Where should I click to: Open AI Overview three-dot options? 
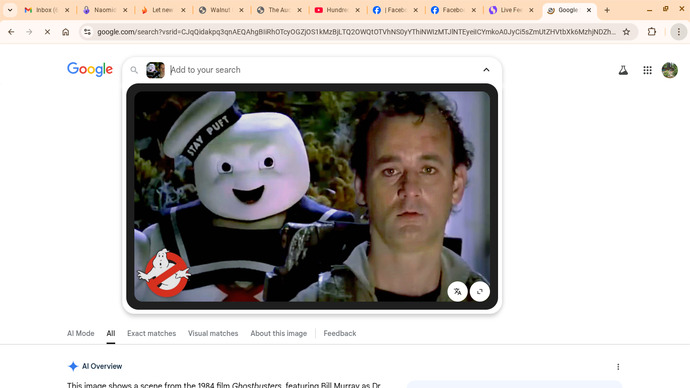point(618,366)
